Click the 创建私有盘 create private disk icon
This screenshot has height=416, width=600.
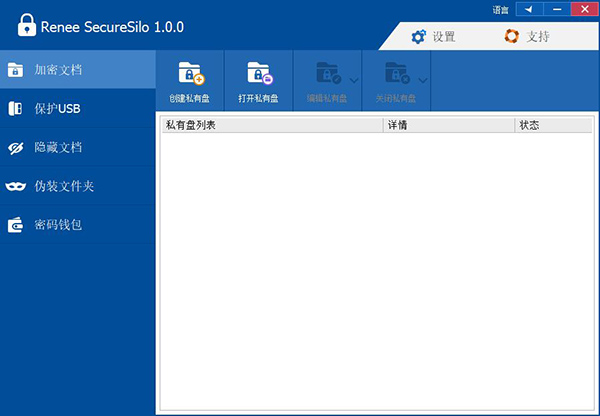point(191,73)
